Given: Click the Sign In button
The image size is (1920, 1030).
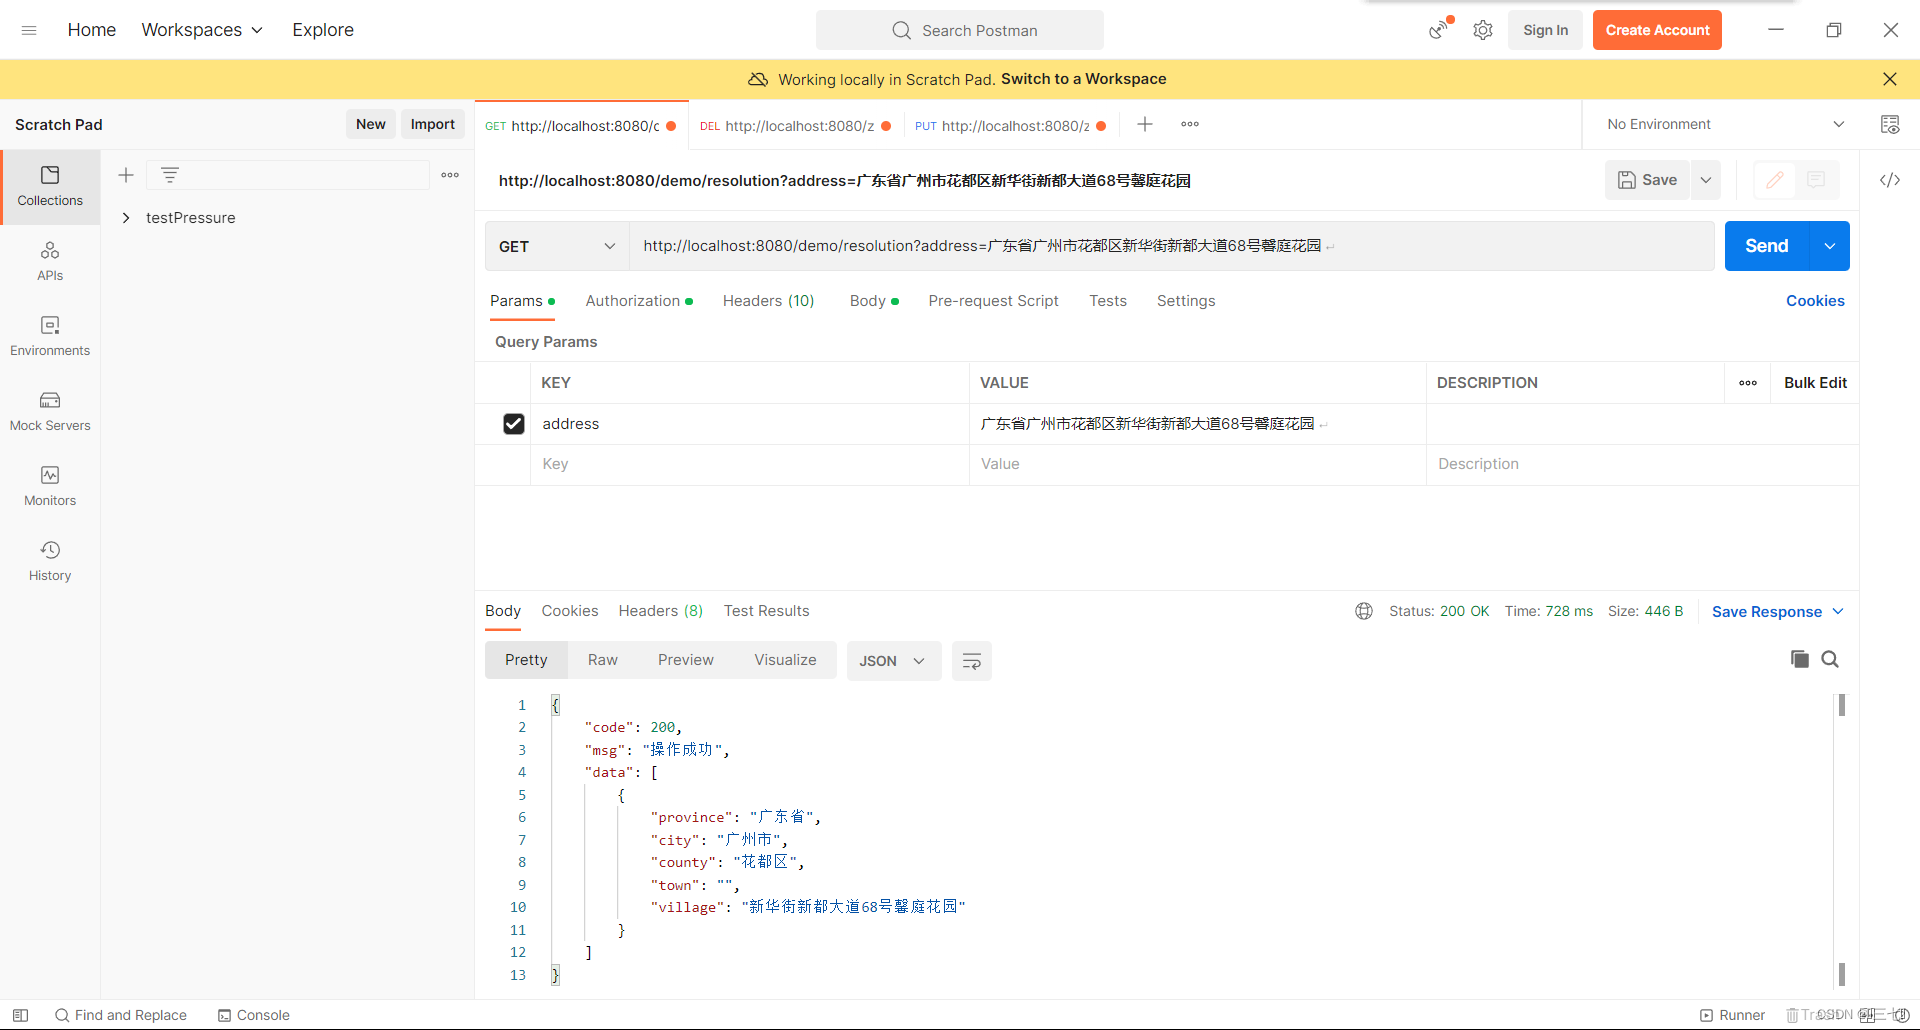Looking at the screenshot, I should (1545, 30).
